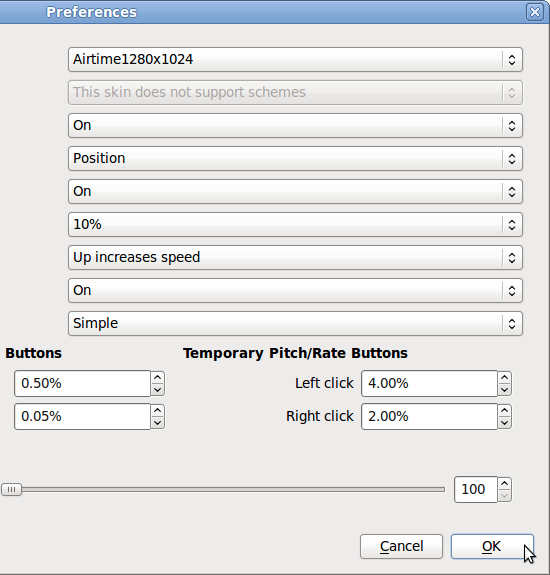Click the up arrow of the 100 spinbox
The width and height of the screenshot is (550, 575).
[x=505, y=484]
